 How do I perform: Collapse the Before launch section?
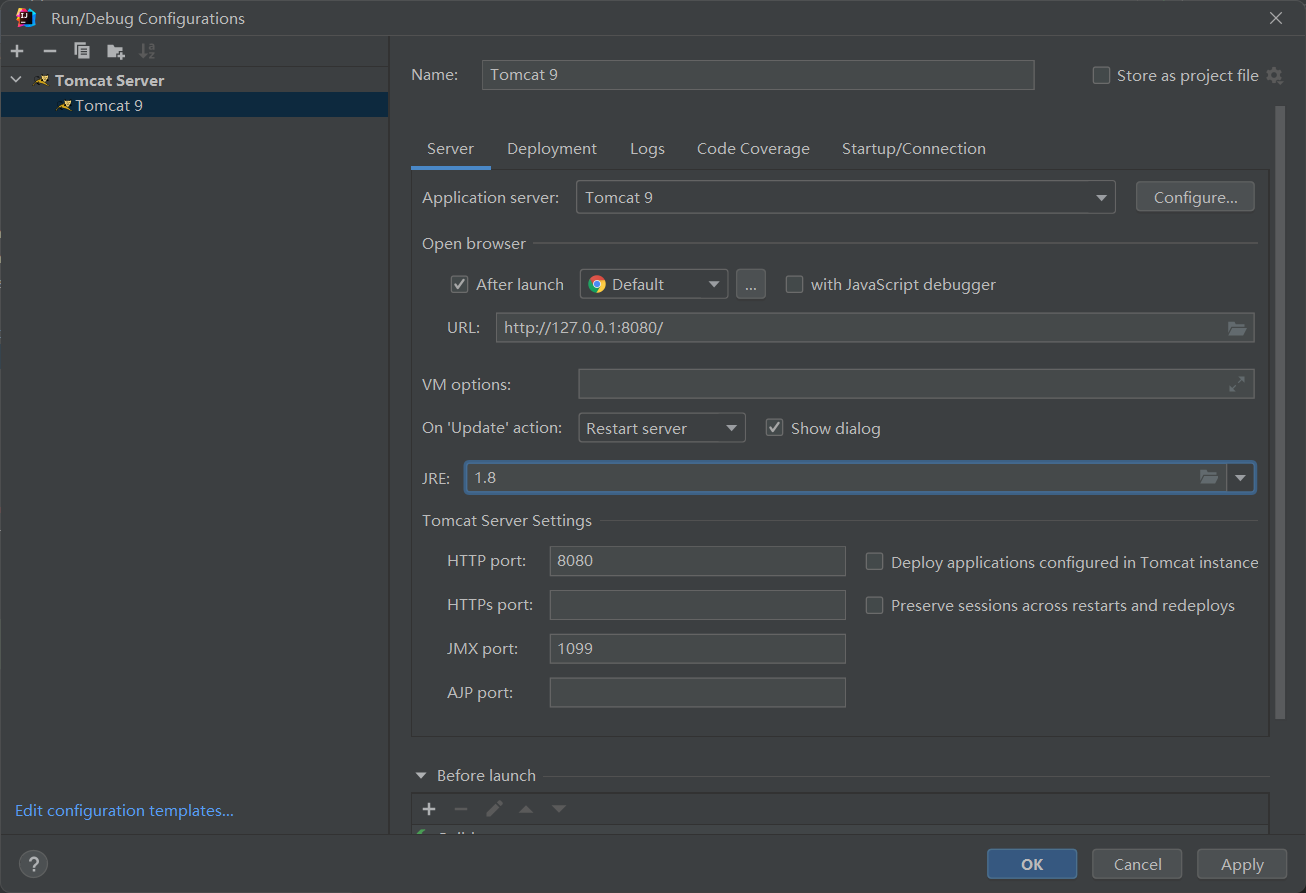pos(419,776)
